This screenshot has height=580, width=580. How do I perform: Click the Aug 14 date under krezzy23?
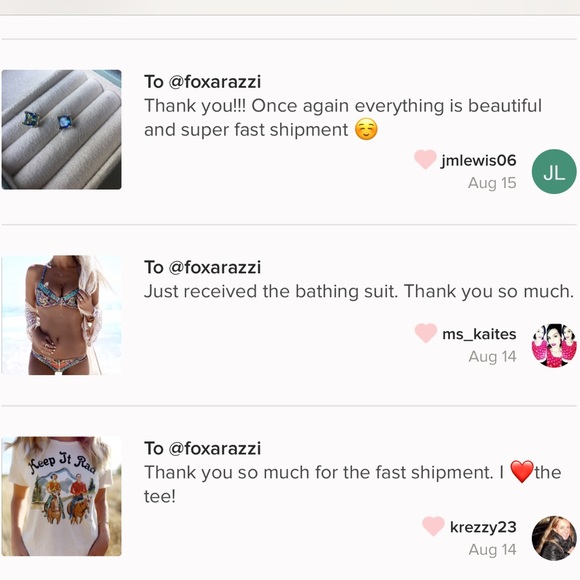pyautogui.click(x=492, y=550)
